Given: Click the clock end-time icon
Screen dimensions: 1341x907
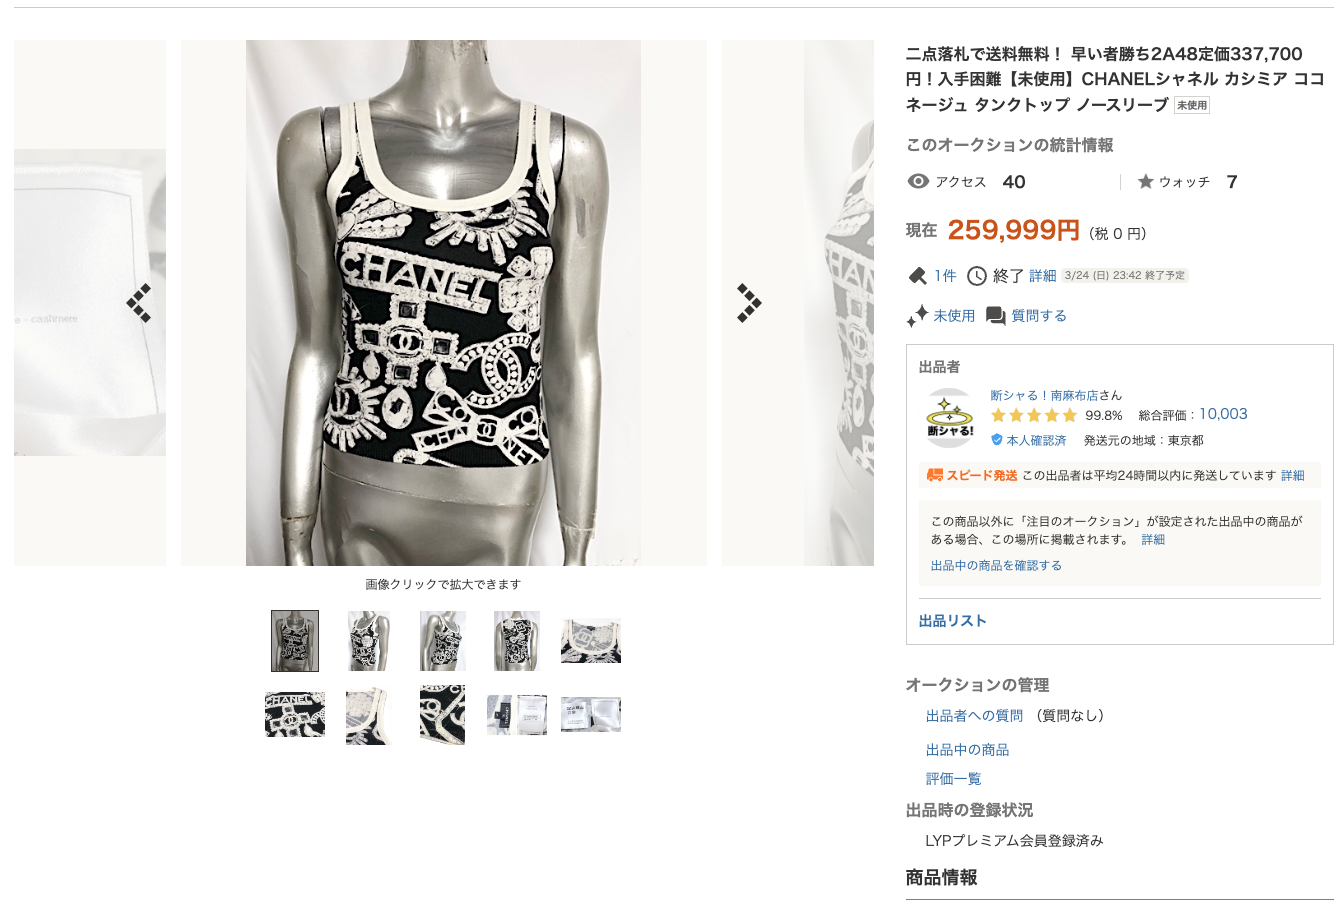Looking at the screenshot, I should (976, 275).
